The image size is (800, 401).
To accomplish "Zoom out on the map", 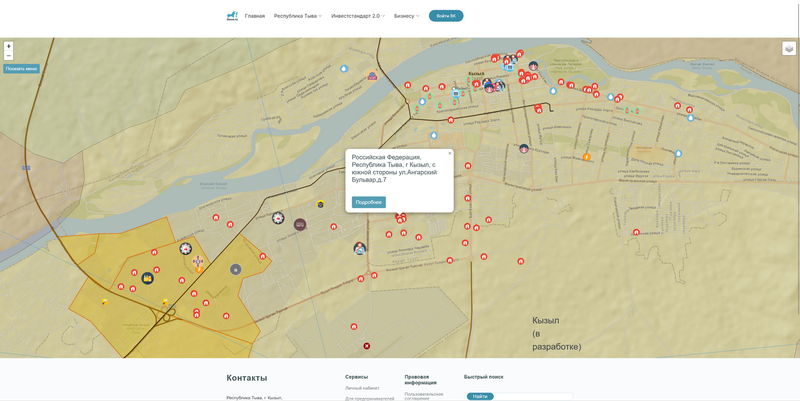I will point(9,56).
